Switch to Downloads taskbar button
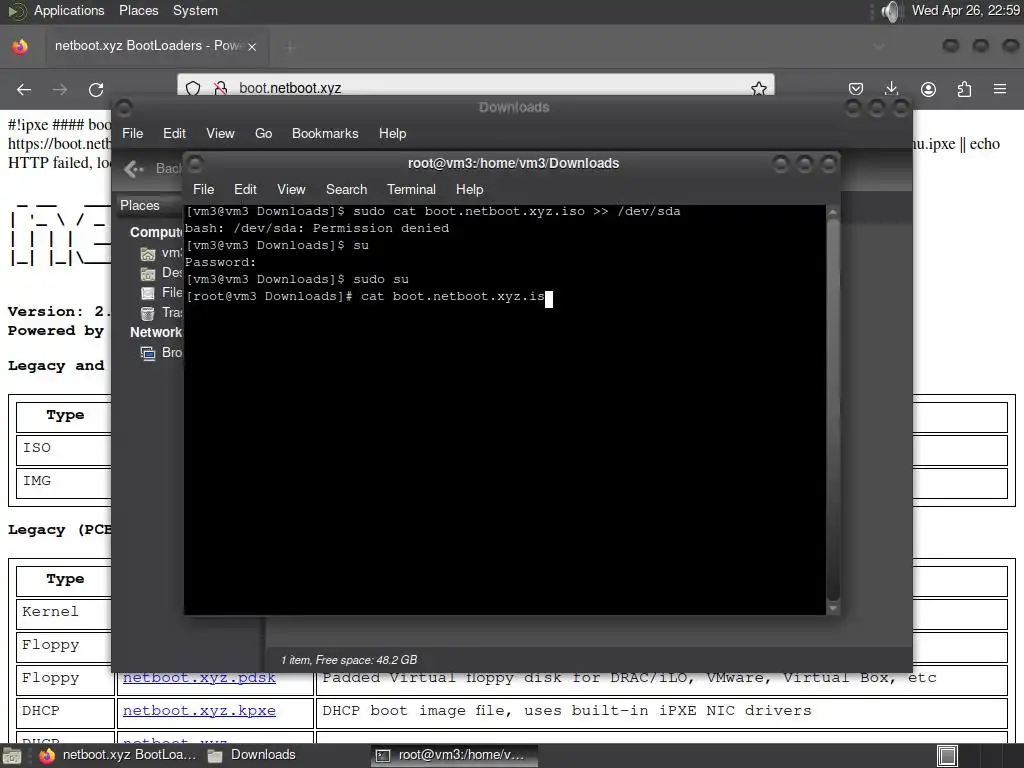The width and height of the screenshot is (1024, 768). pyautogui.click(x=251, y=755)
